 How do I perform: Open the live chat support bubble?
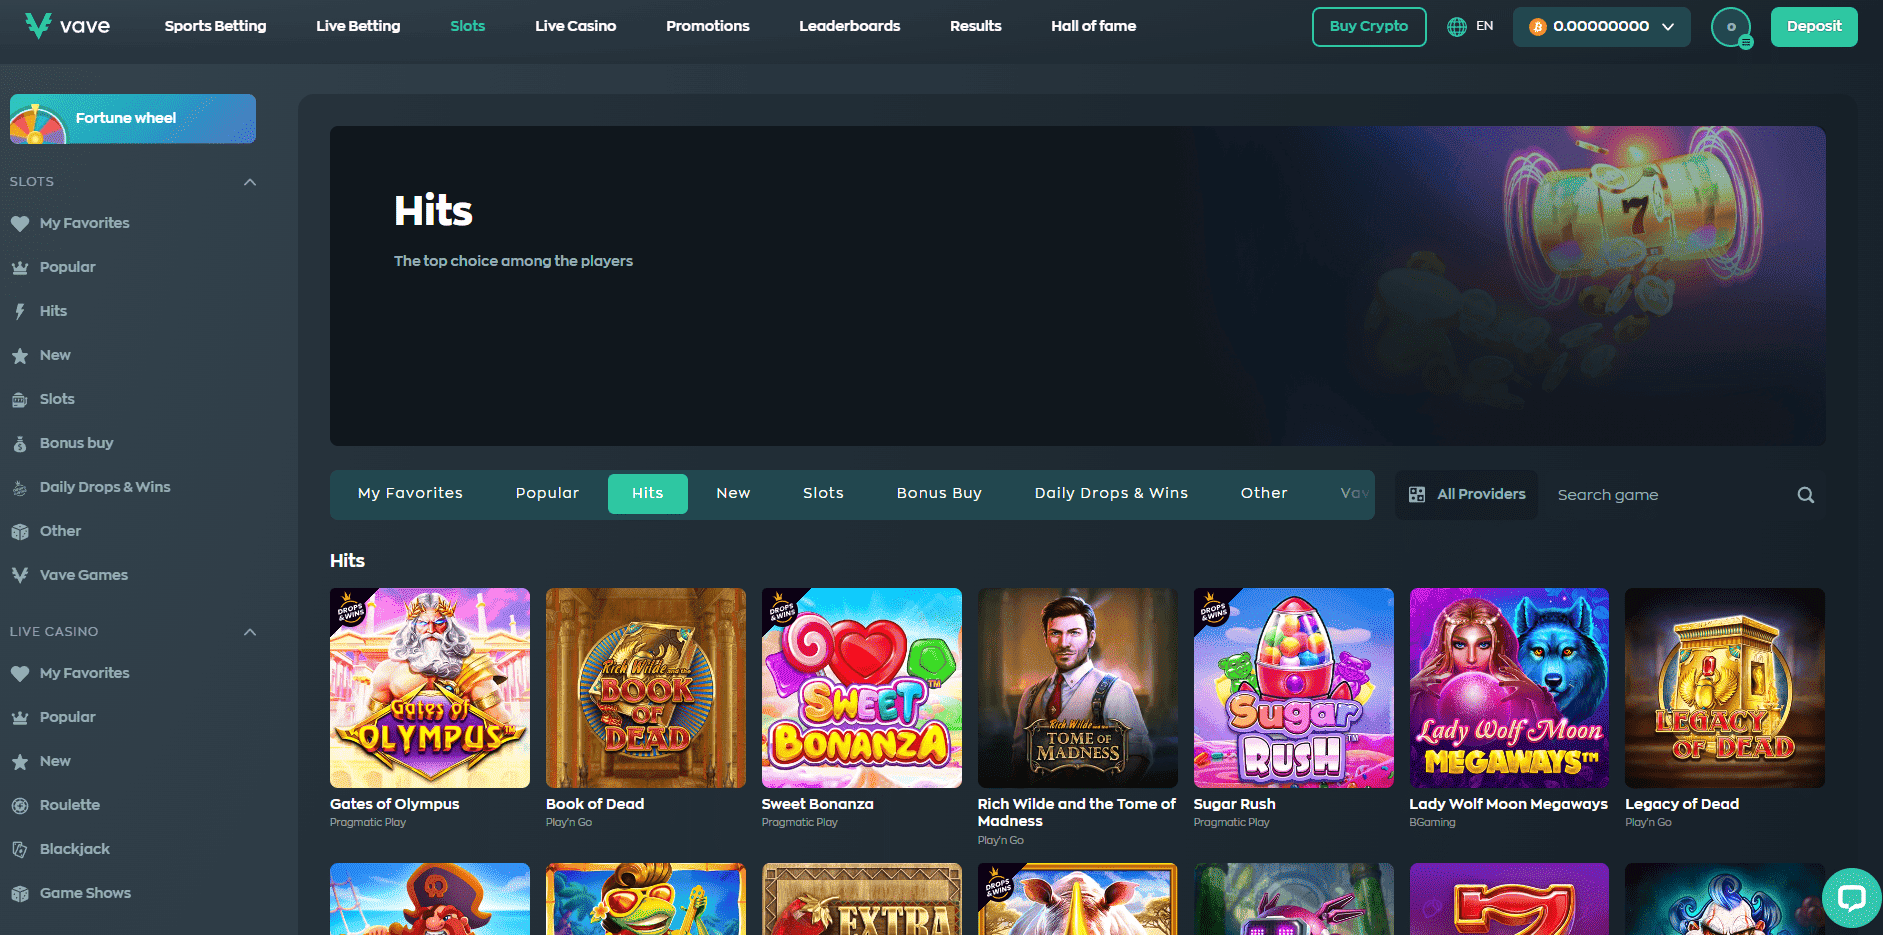(x=1851, y=897)
